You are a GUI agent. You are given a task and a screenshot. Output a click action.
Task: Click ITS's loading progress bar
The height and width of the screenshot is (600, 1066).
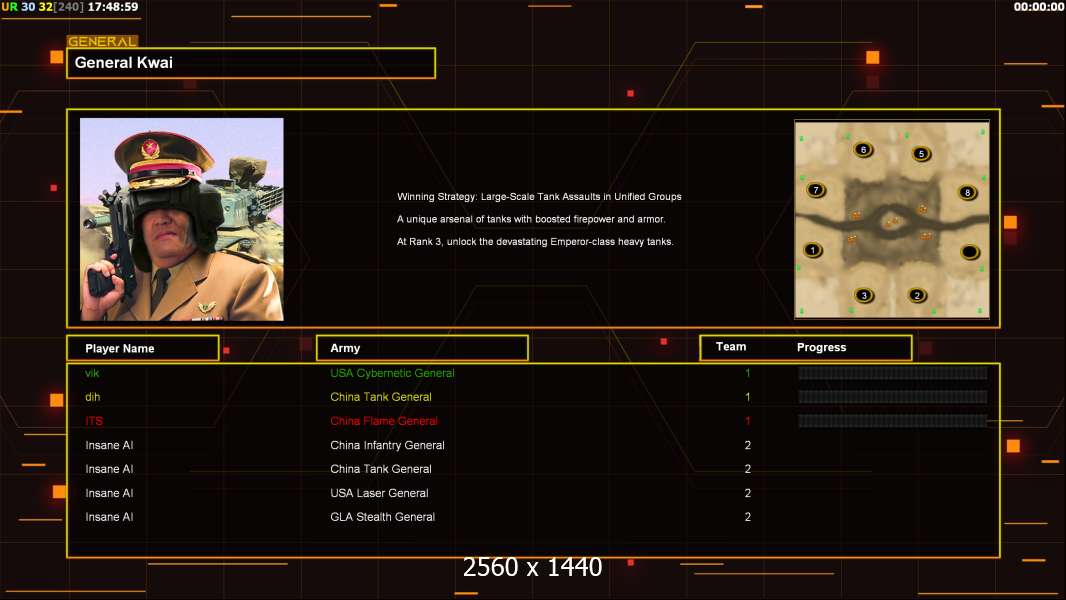893,421
